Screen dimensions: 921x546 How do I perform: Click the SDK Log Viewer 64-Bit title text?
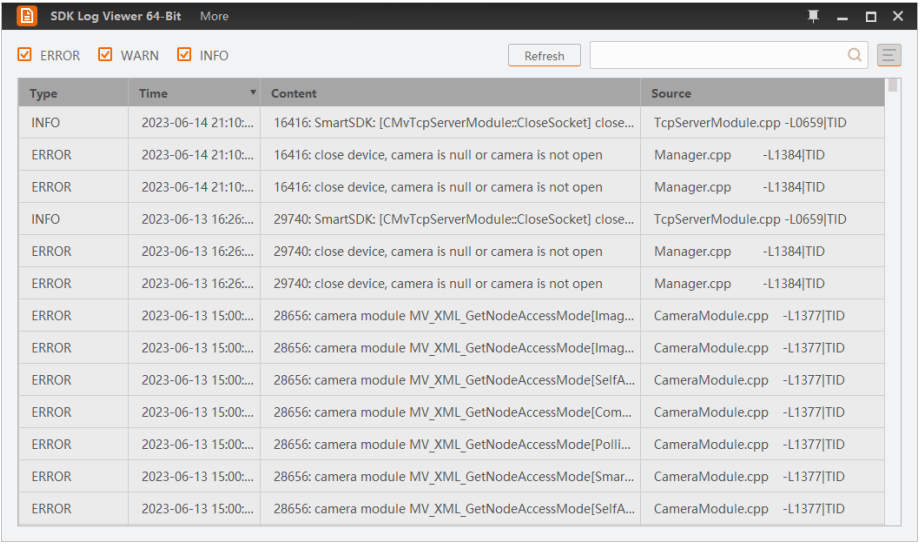pos(116,16)
